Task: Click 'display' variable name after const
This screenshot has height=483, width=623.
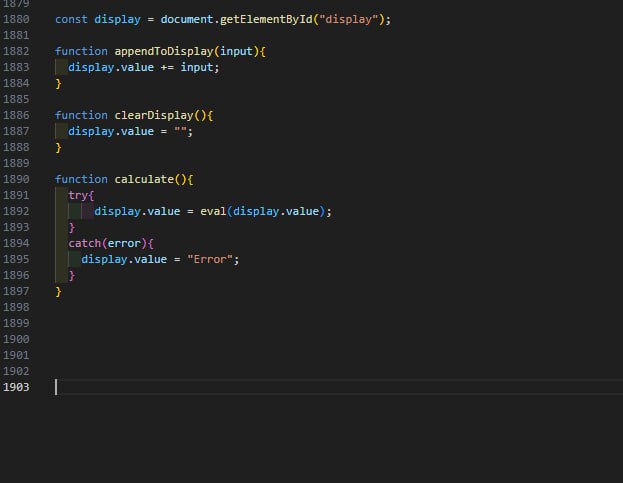Action: coord(117,19)
